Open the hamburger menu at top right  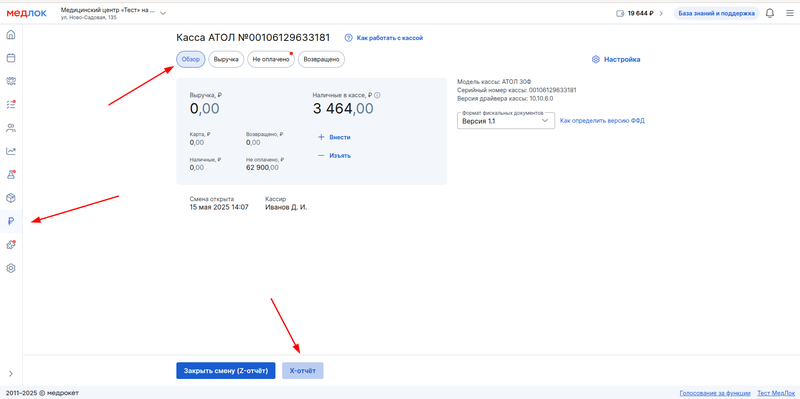789,13
